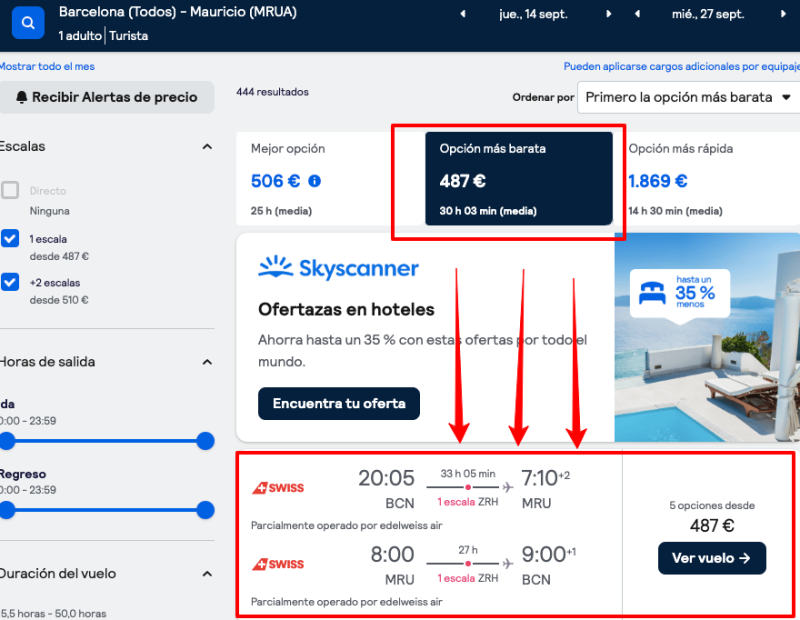
Task: Click SWISS logo on the 8:00 return flight
Action: [278, 564]
